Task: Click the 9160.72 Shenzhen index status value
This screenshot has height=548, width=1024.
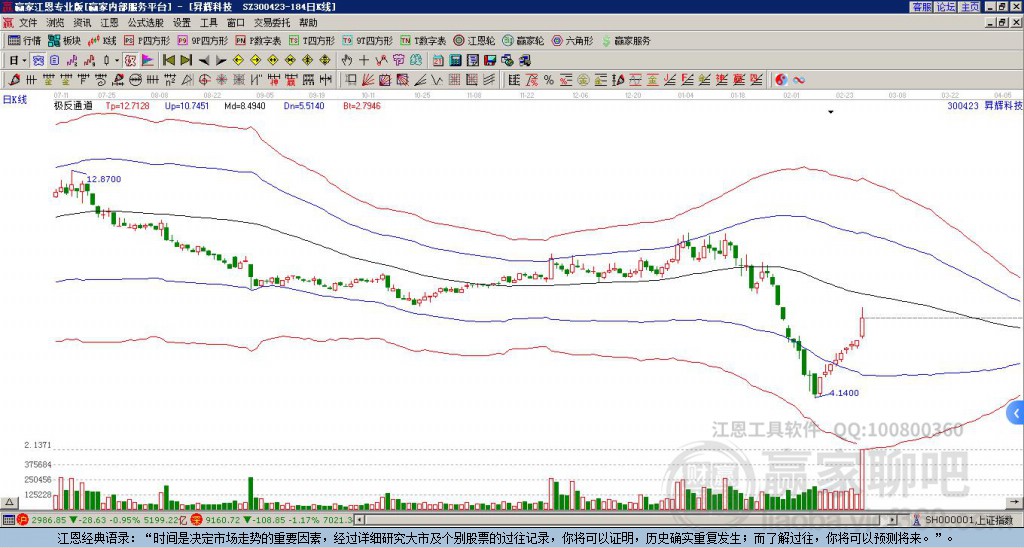Action: (x=223, y=520)
